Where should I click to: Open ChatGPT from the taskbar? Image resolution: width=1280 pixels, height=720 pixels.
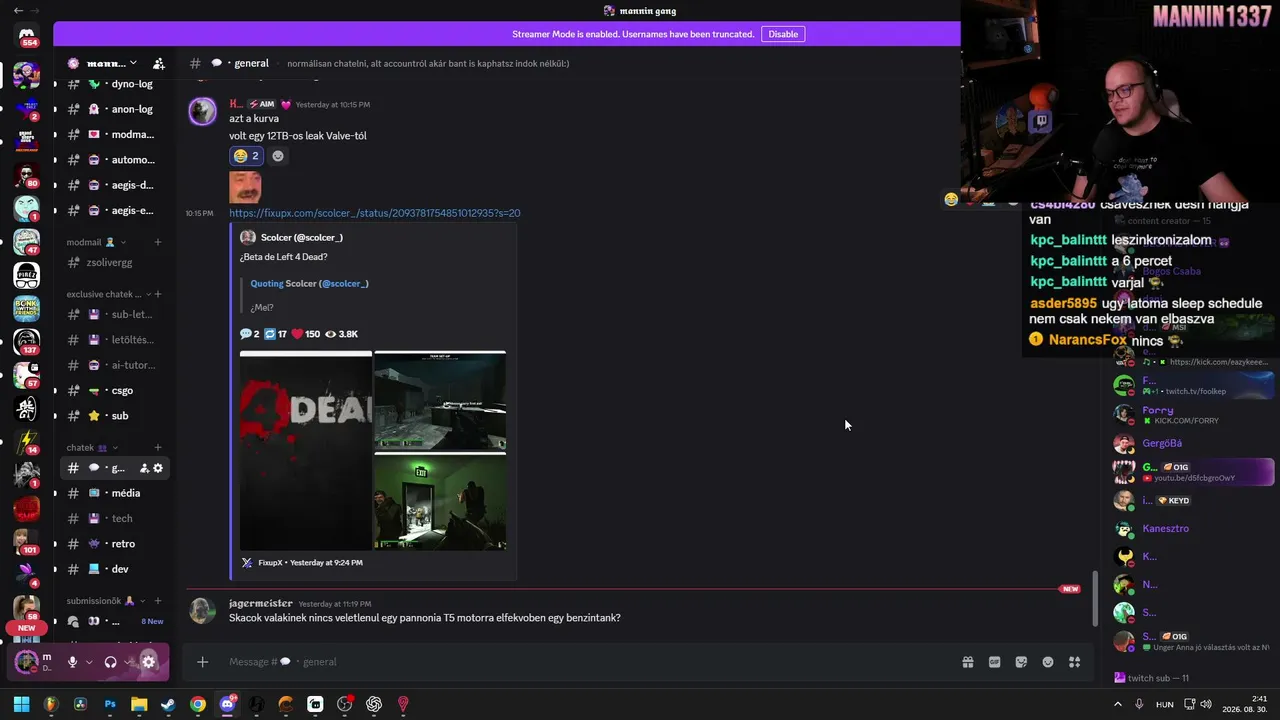coord(374,704)
